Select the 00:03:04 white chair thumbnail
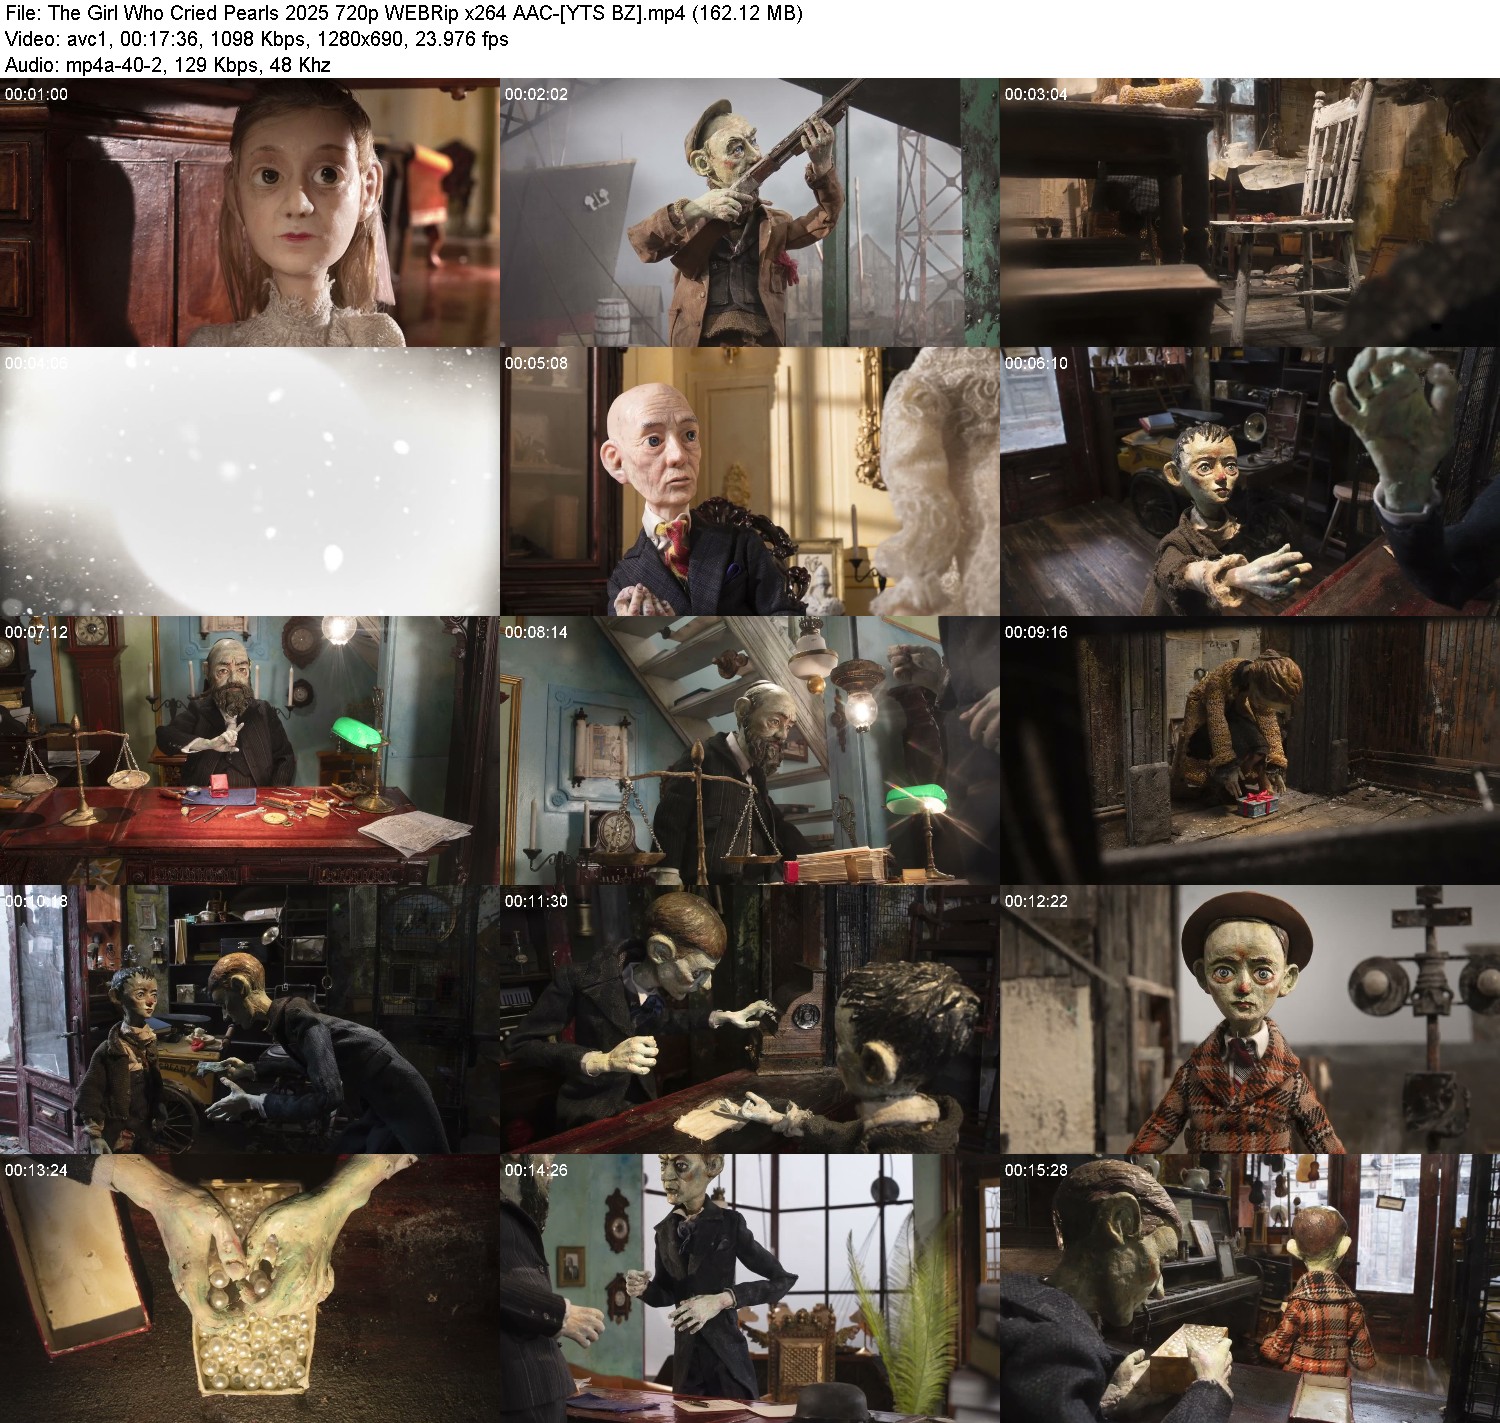 [x=1250, y=213]
